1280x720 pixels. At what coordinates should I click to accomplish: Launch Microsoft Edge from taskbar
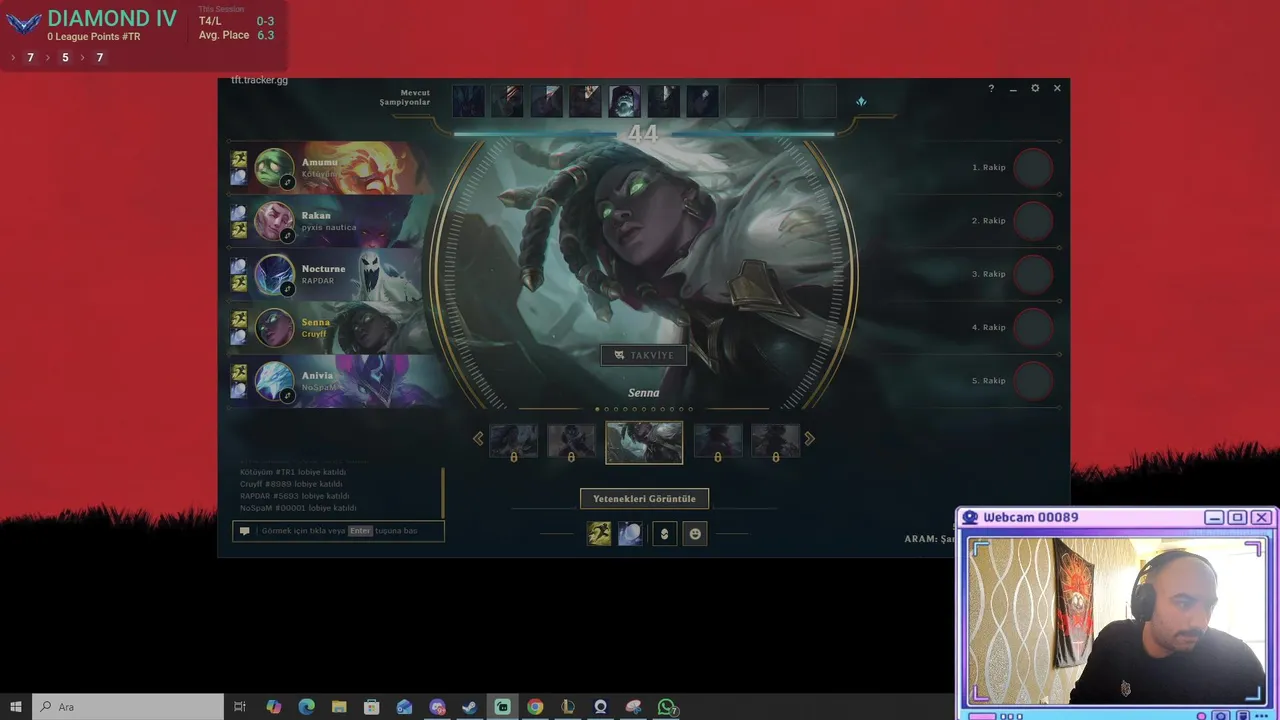pyautogui.click(x=306, y=707)
